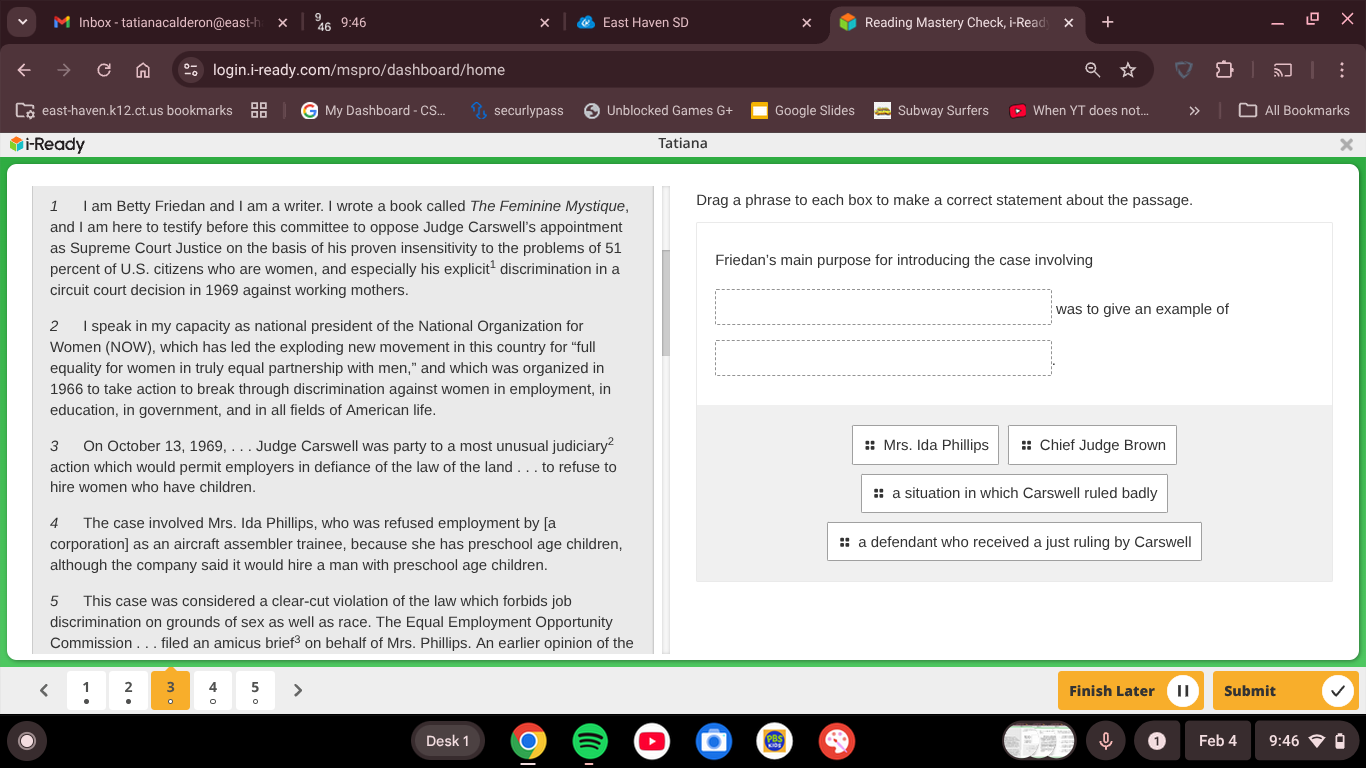Open the tab search dropdown arrow
Image resolution: width=1366 pixels, height=768 pixels.
pos(23,22)
